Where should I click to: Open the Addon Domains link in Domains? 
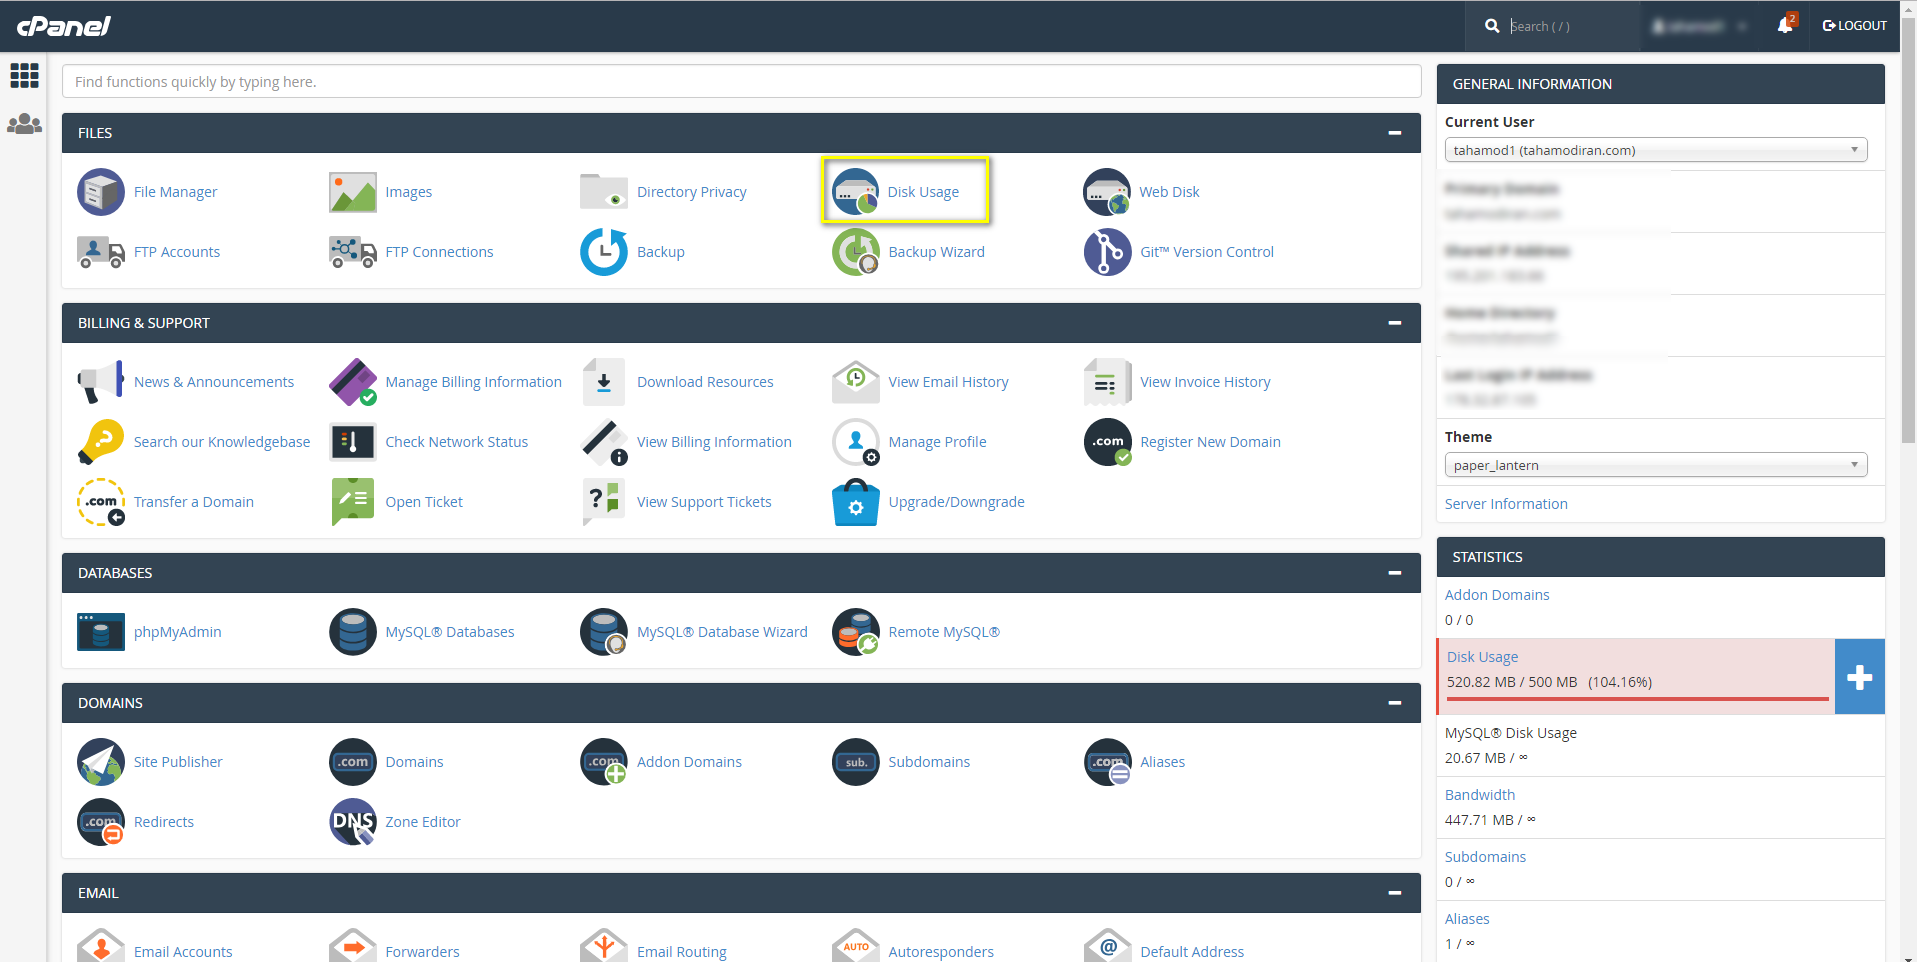[x=689, y=762]
